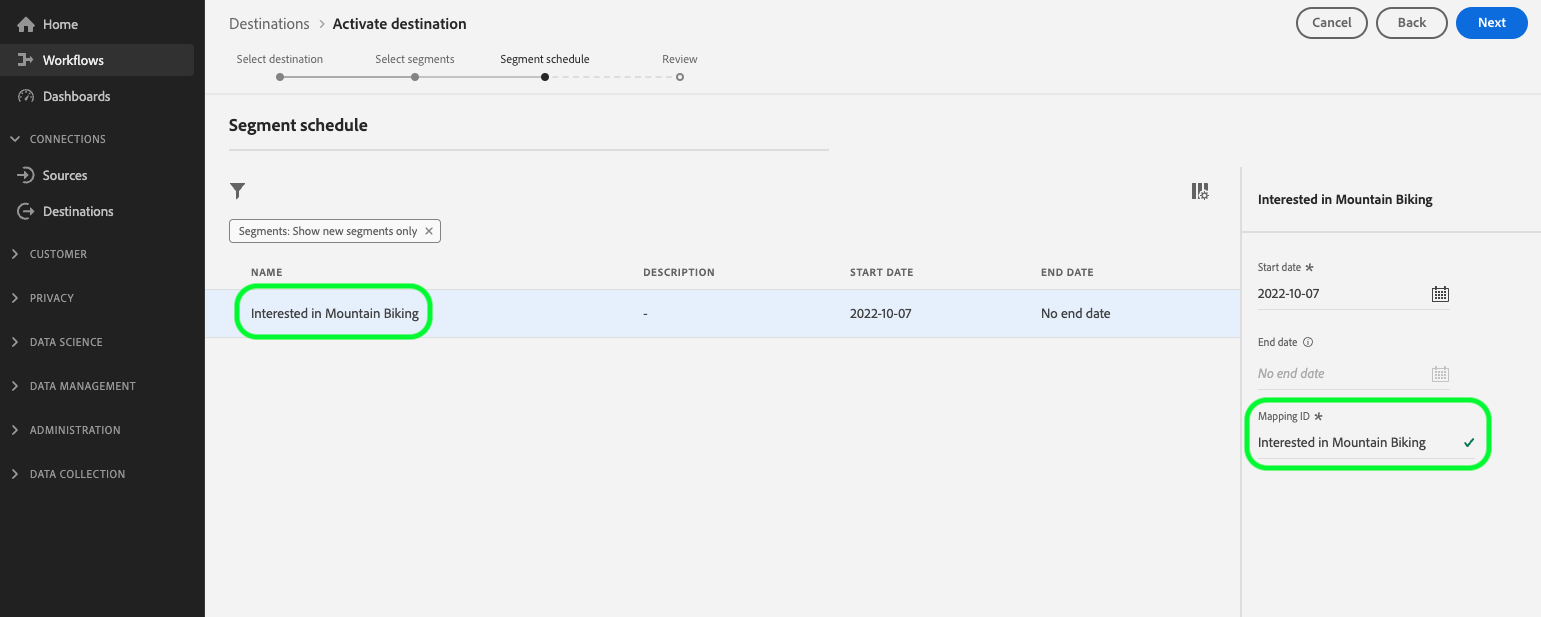The image size is (1541, 617).
Task: Click the Sources arrow icon
Action: [x=26, y=175]
